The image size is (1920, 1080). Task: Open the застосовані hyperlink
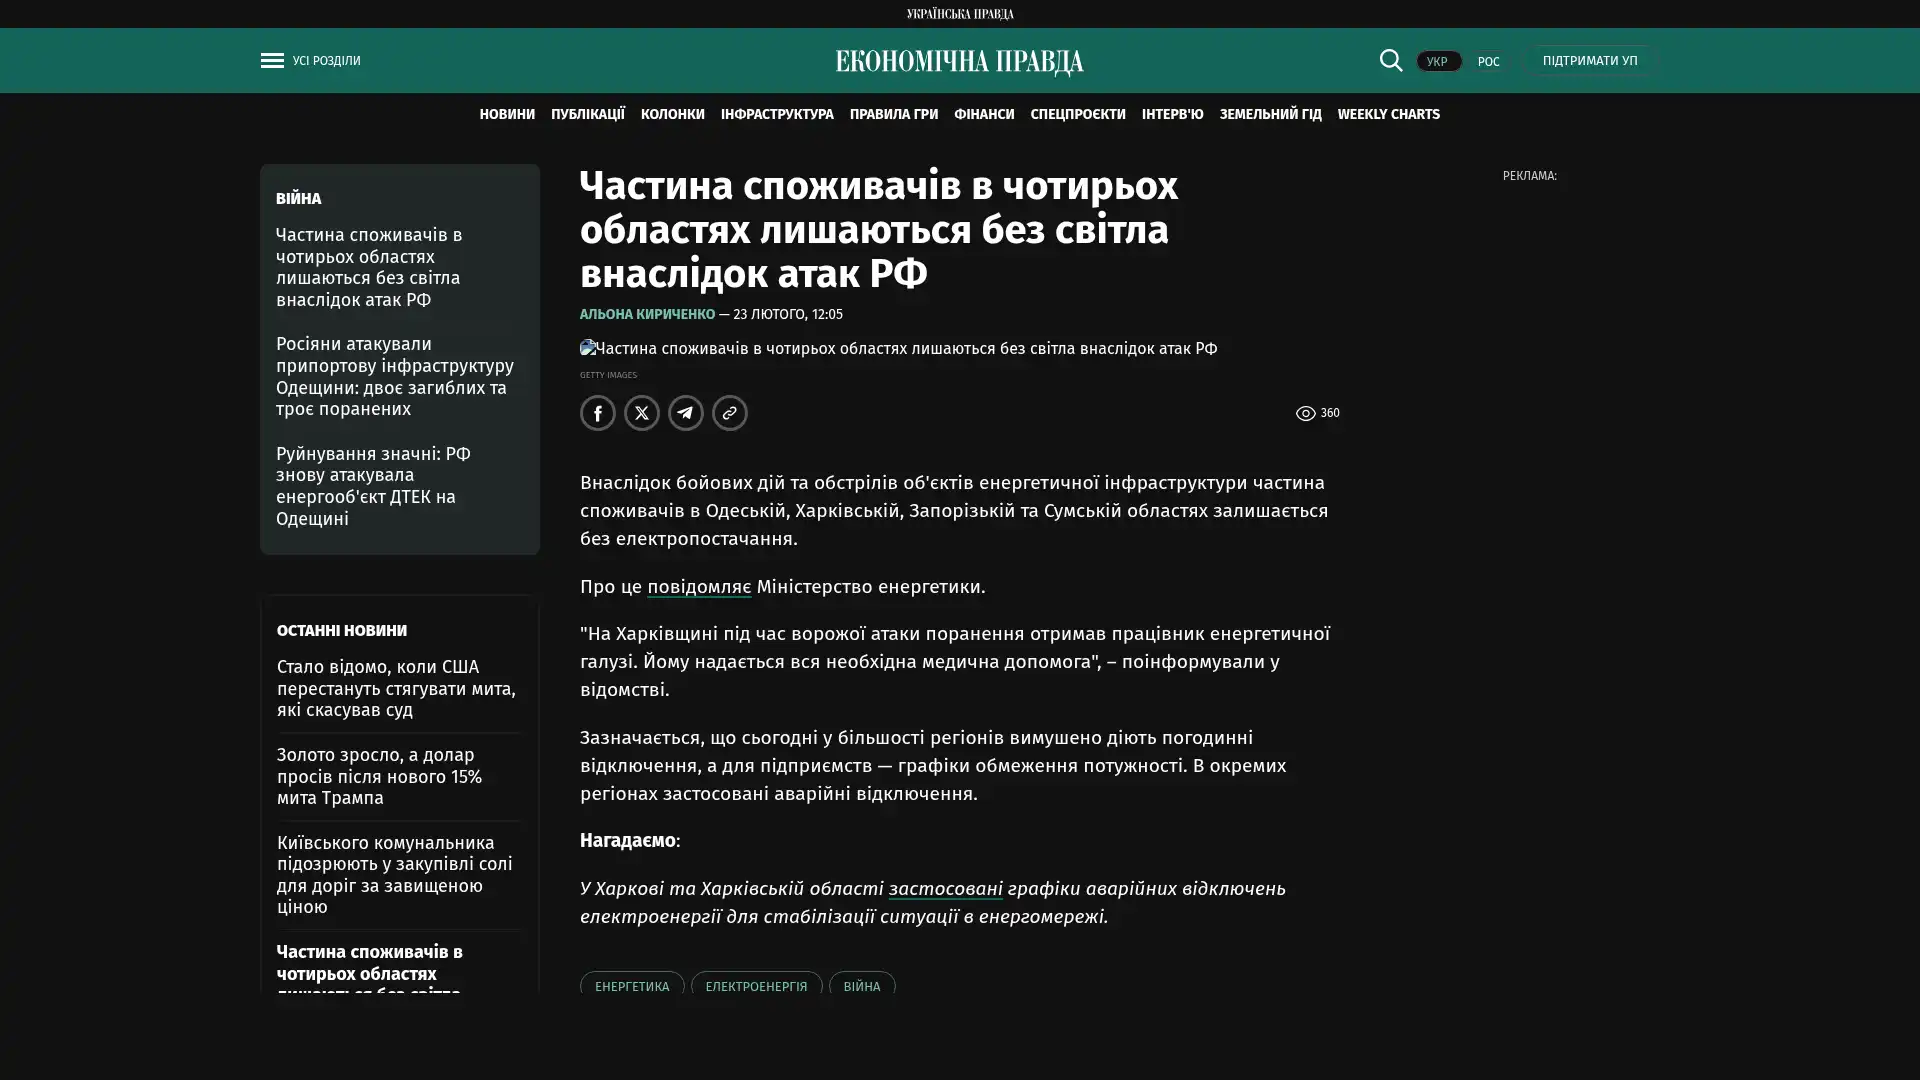click(x=945, y=888)
